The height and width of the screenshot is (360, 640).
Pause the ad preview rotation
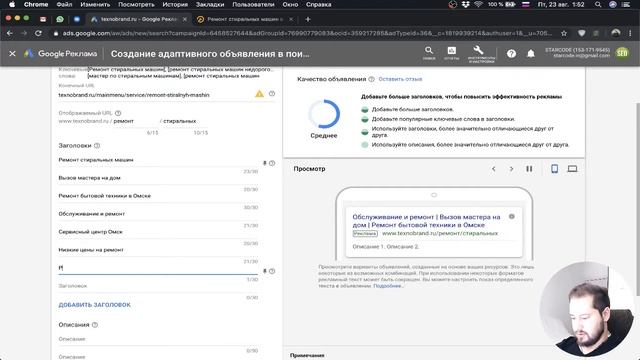click(529, 169)
